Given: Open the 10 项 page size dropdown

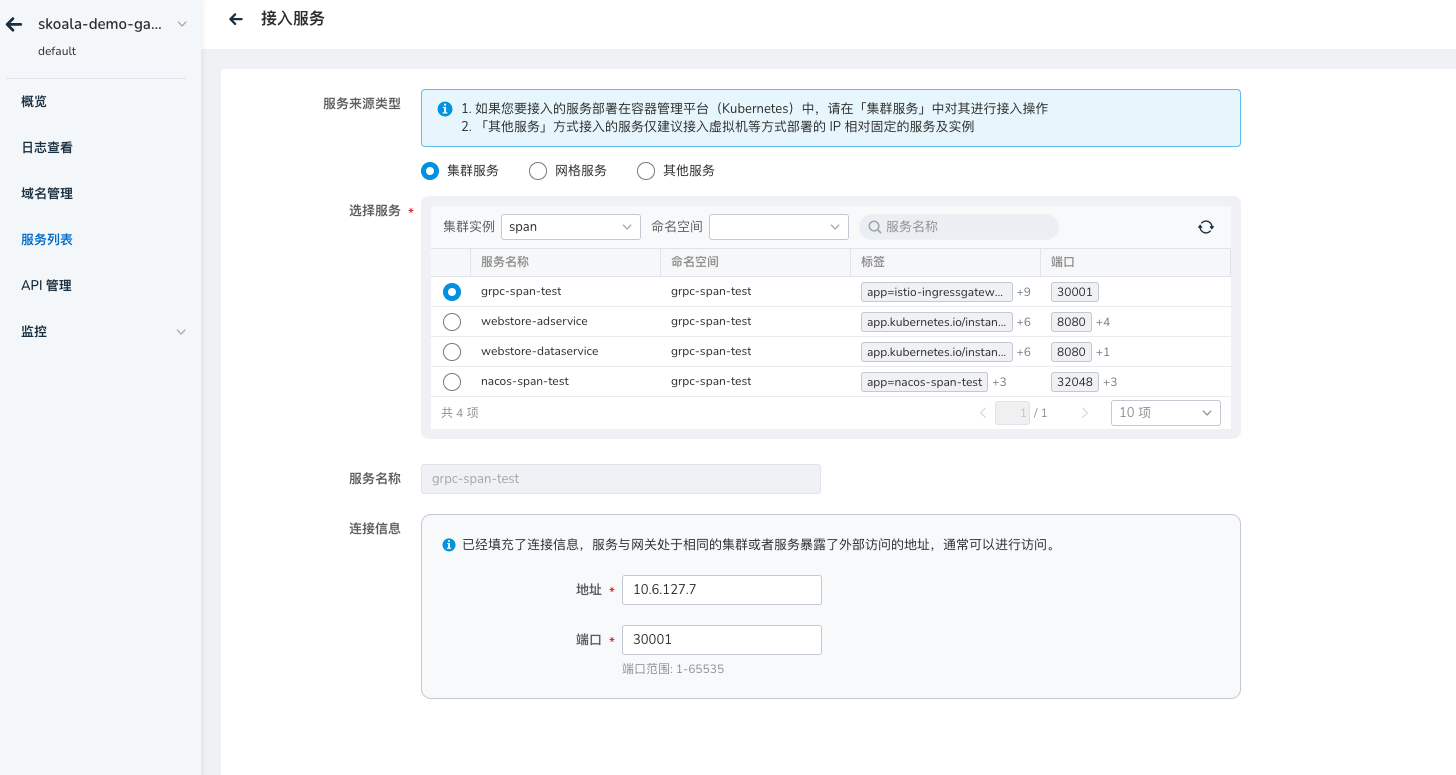Looking at the screenshot, I should pos(1165,413).
